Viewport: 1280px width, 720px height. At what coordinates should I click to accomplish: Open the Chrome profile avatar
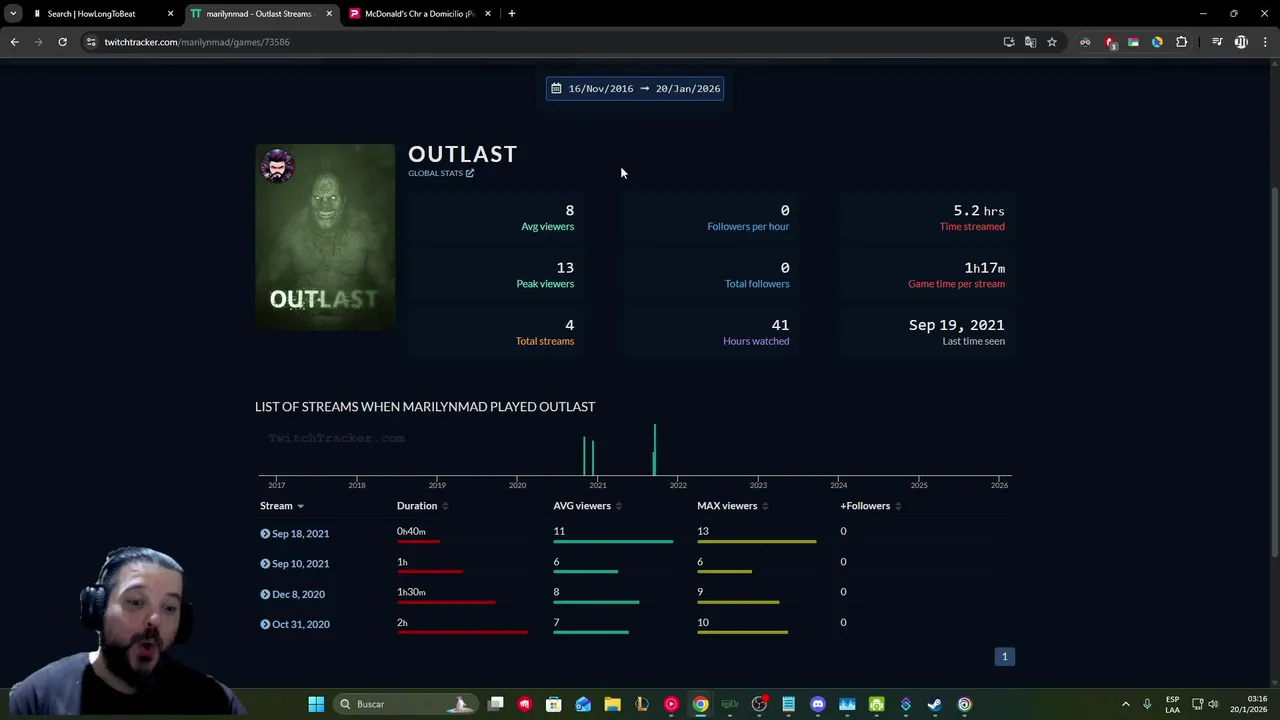pyautogui.click(x=1241, y=42)
